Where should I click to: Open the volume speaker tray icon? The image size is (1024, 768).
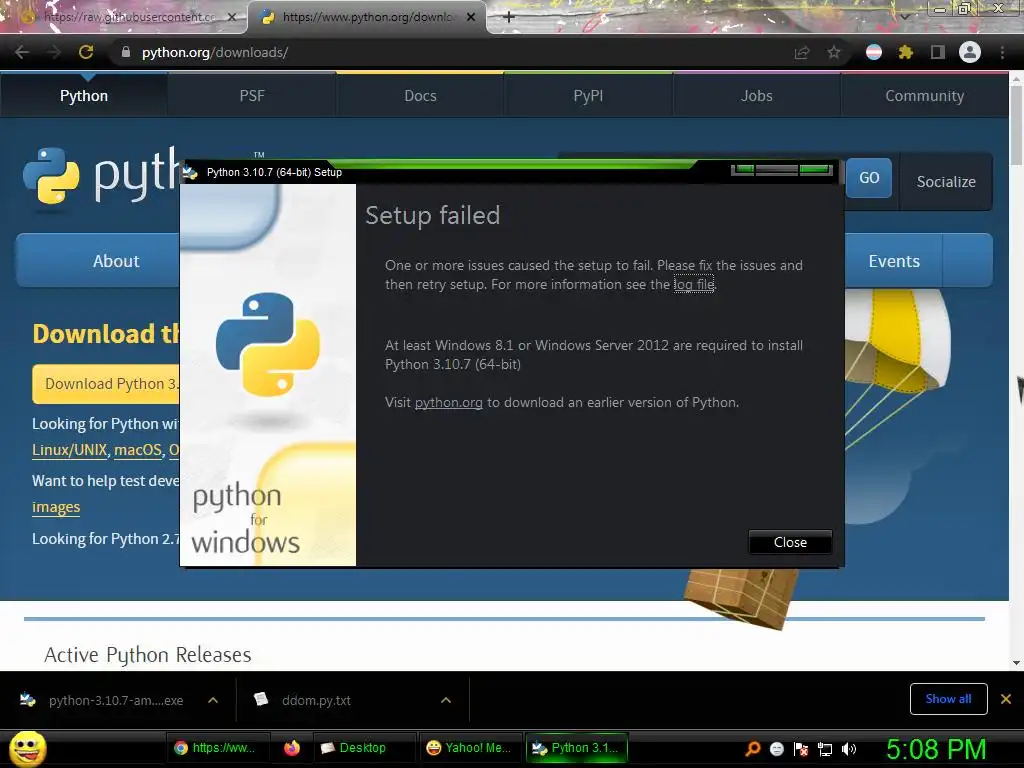[849, 749]
